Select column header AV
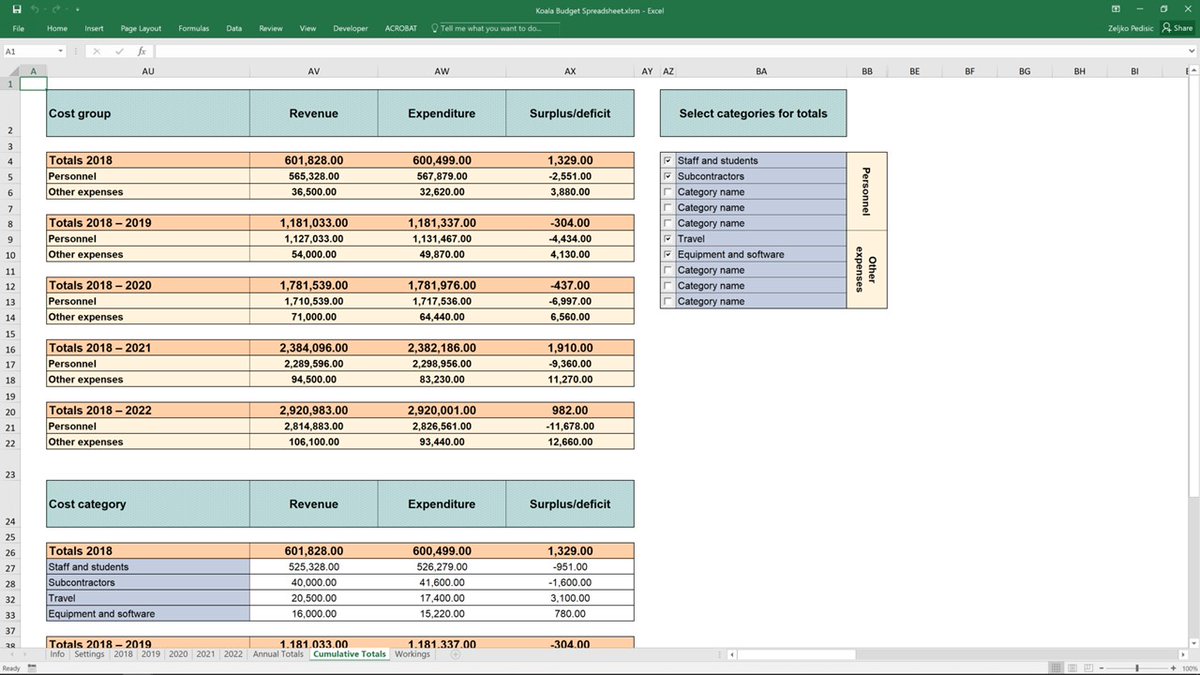The width and height of the screenshot is (1200, 675). point(313,71)
